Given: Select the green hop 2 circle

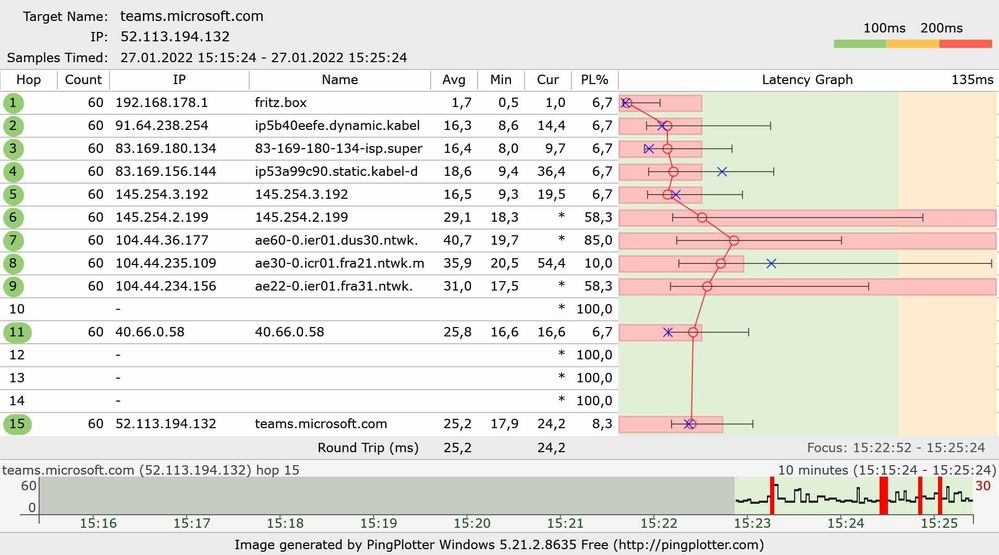Looking at the screenshot, I should 13,126.
